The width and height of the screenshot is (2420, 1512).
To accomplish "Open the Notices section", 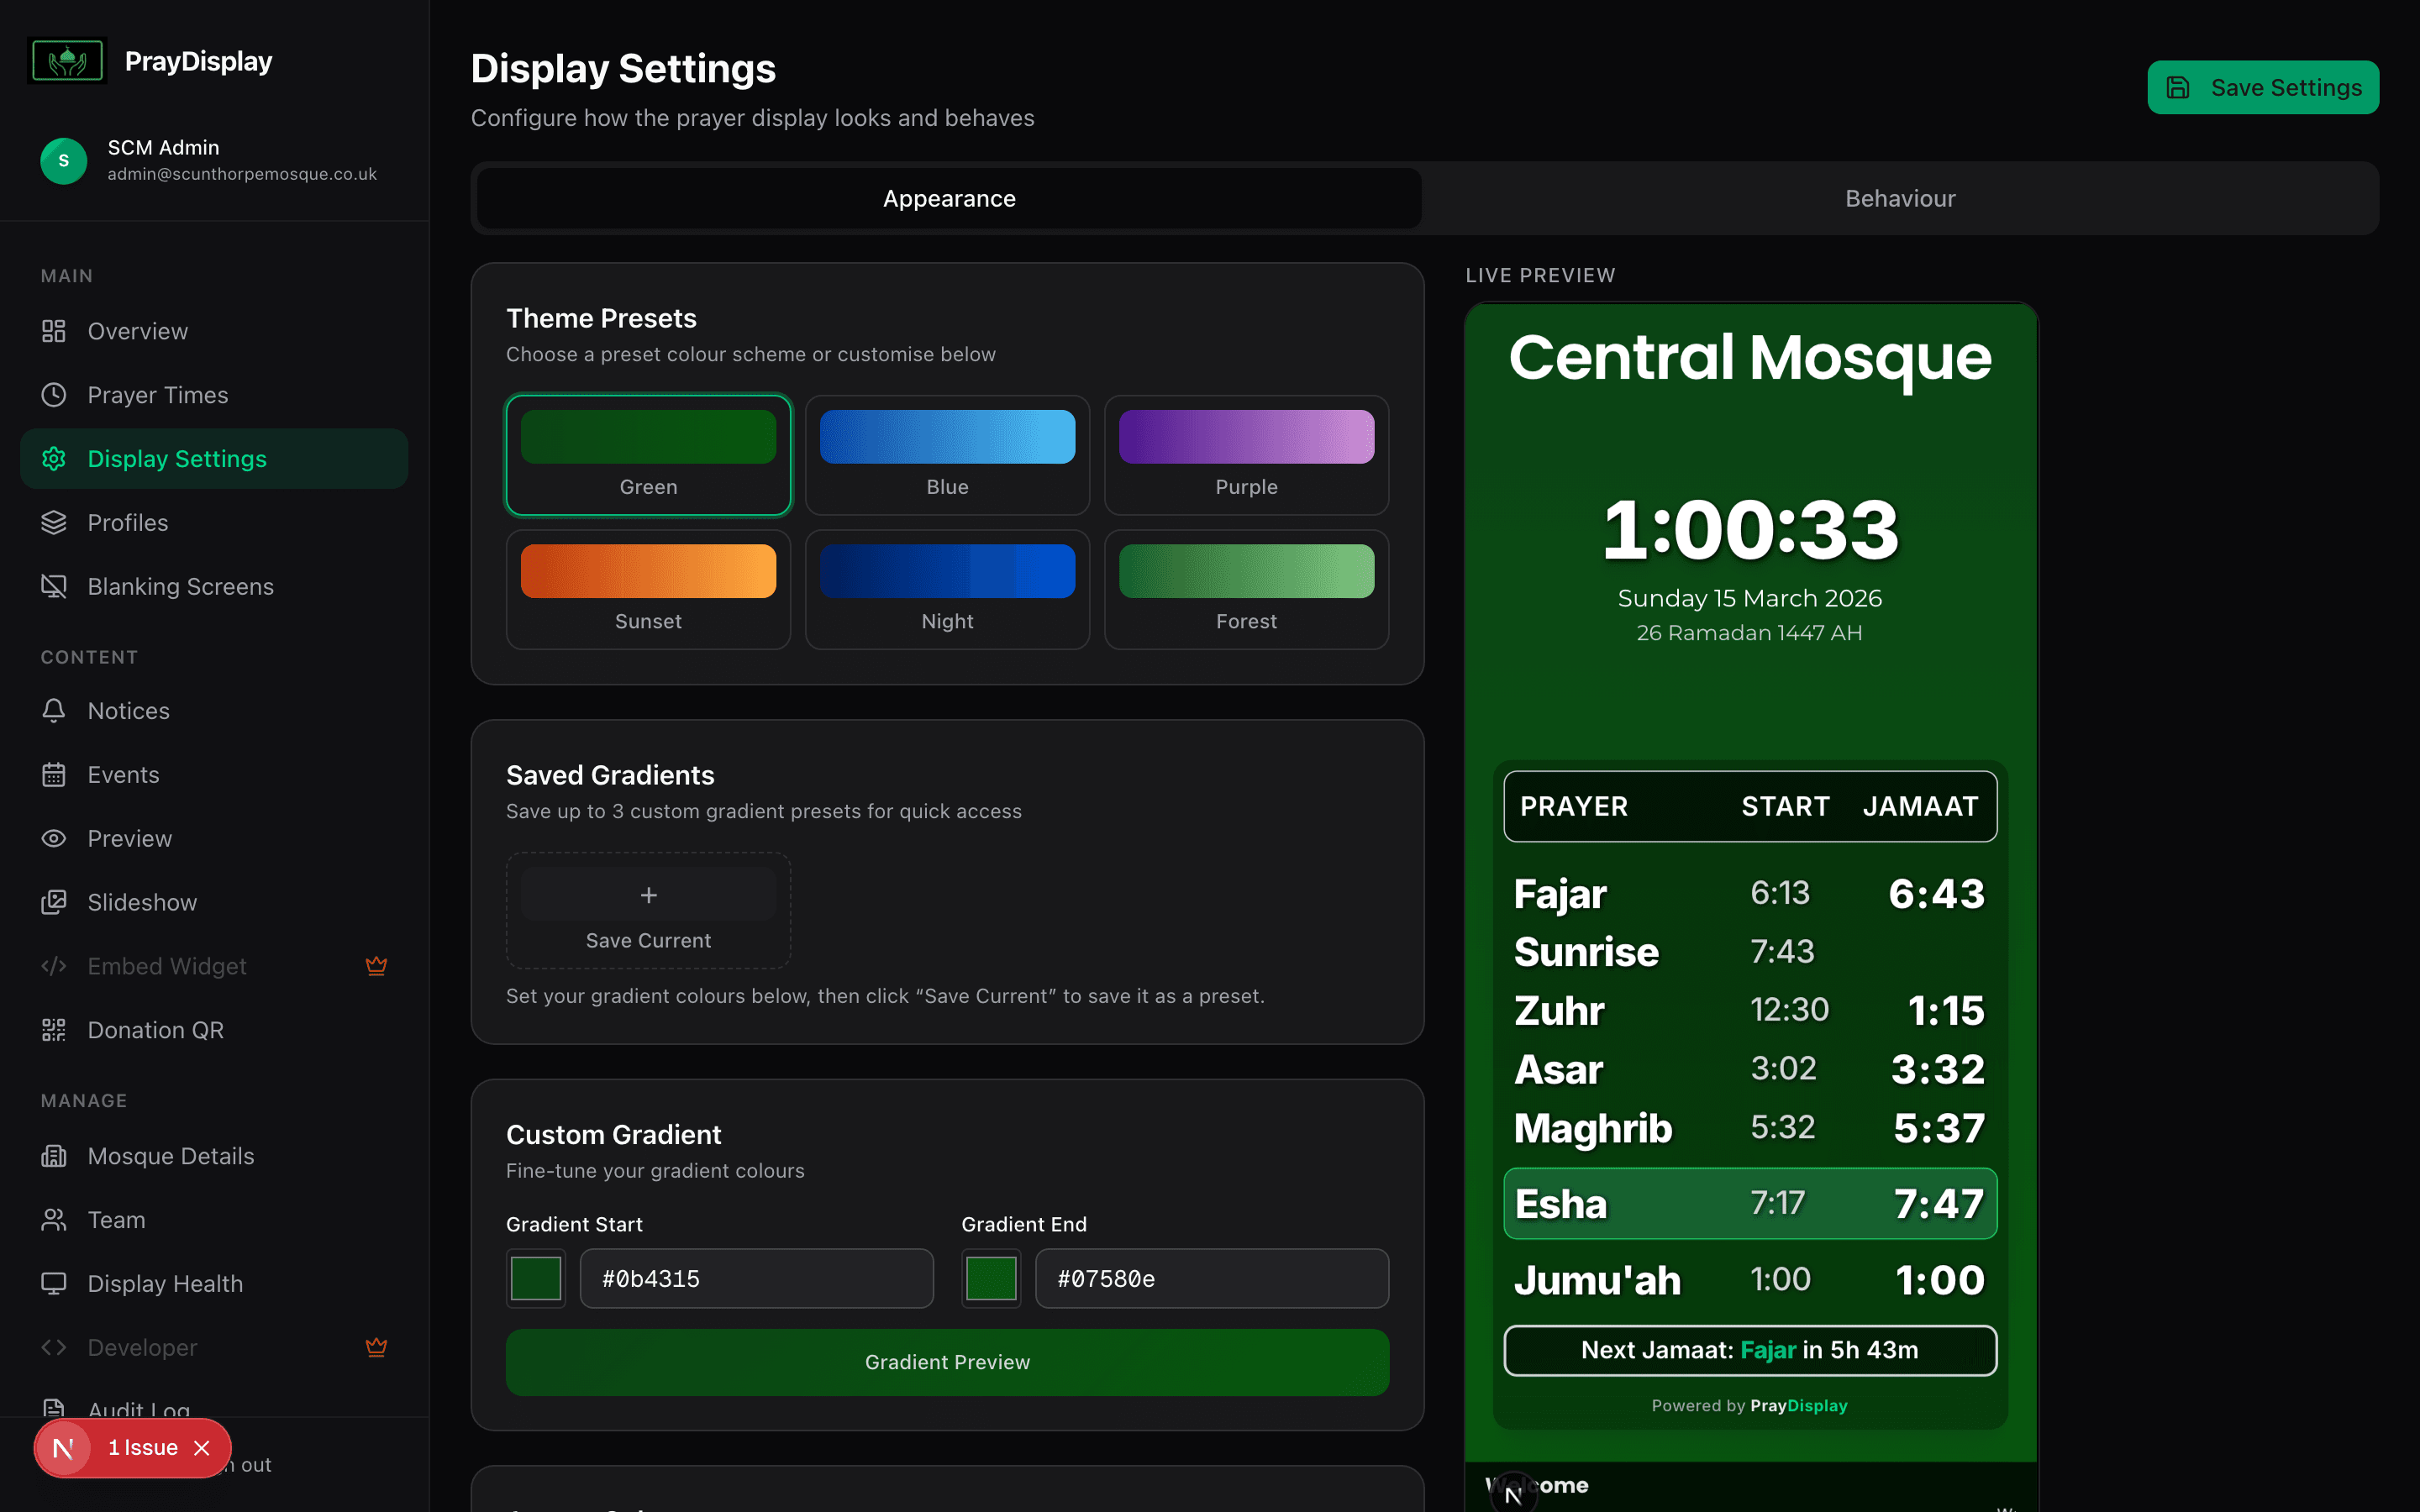I will 128,710.
